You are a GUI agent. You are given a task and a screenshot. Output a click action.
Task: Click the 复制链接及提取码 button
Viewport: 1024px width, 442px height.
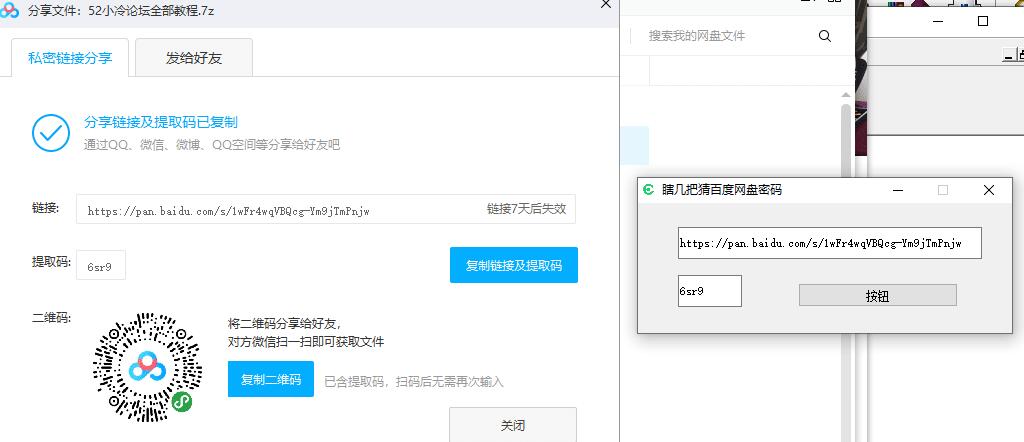[513, 265]
